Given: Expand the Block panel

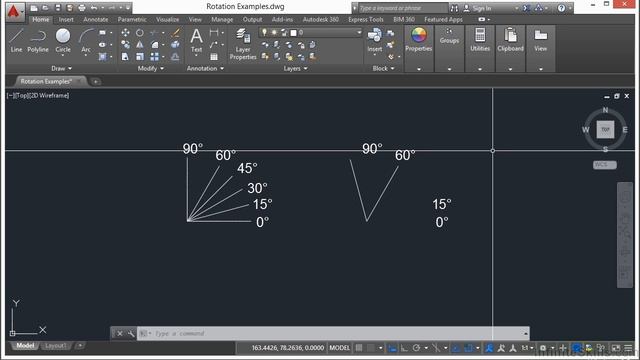Looking at the screenshot, I should (x=383, y=68).
